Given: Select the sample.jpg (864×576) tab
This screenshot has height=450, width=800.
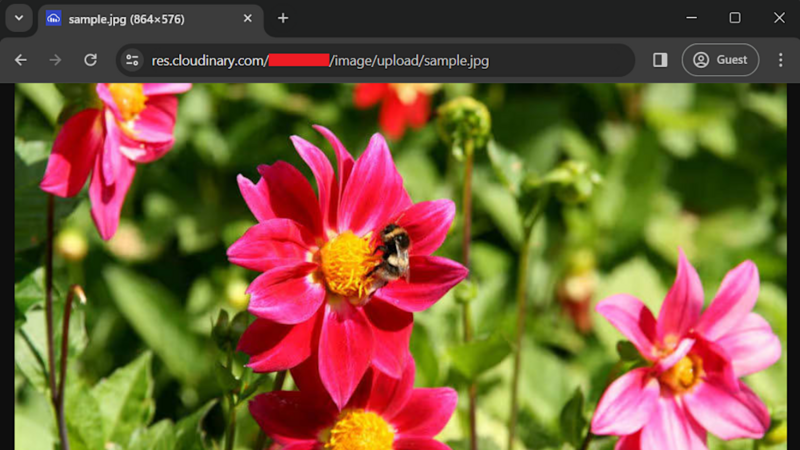Looking at the screenshot, I should 151,19.
